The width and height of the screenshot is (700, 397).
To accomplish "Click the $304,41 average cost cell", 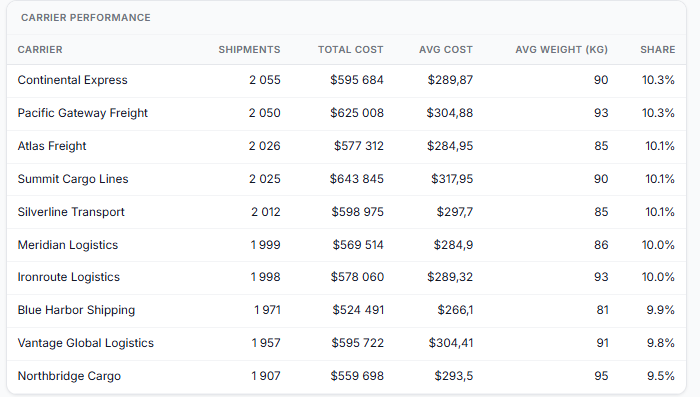I will (451, 343).
